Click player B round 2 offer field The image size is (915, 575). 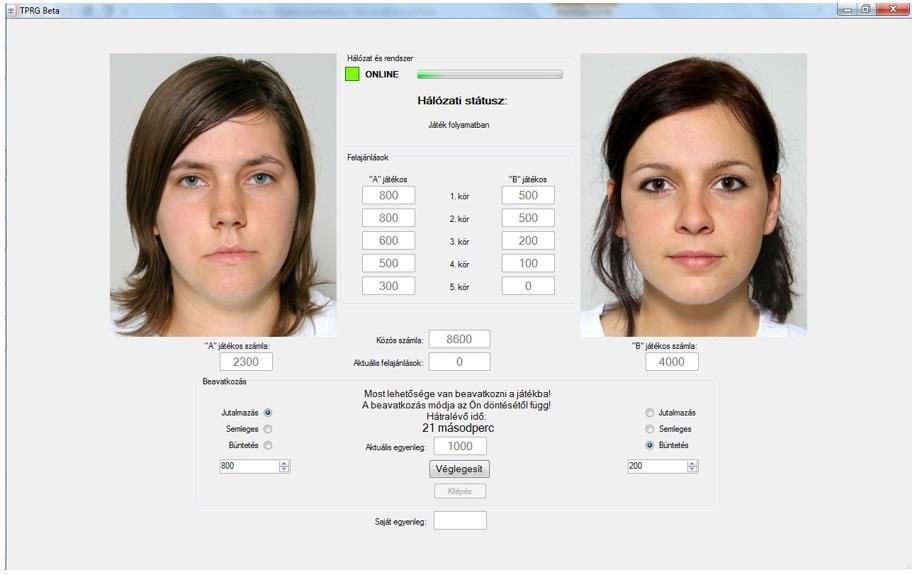pos(528,218)
